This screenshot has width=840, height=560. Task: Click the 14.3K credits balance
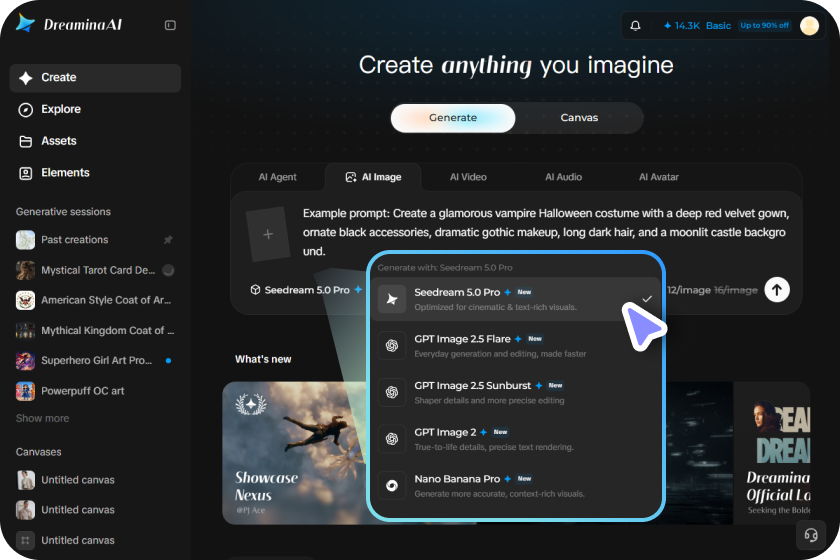point(687,25)
